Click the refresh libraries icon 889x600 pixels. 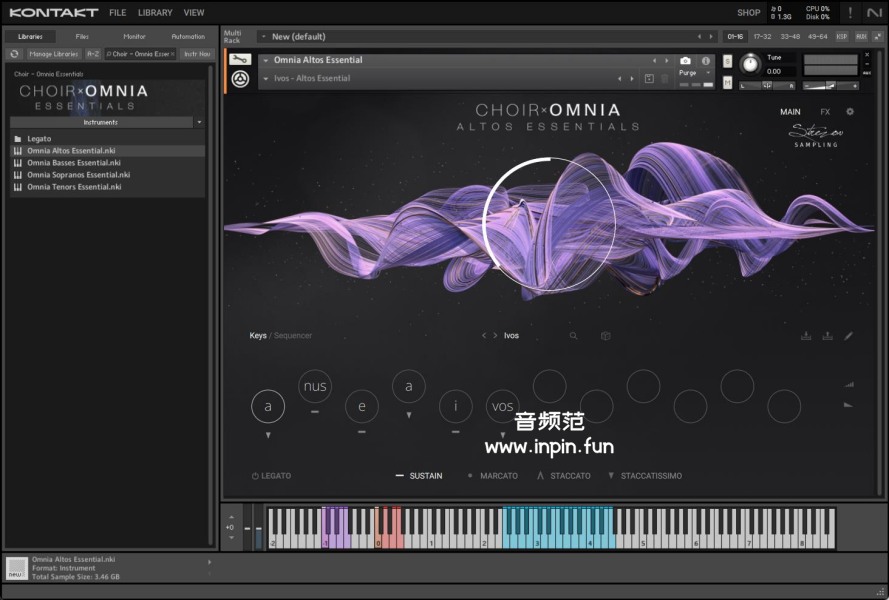tap(15, 54)
